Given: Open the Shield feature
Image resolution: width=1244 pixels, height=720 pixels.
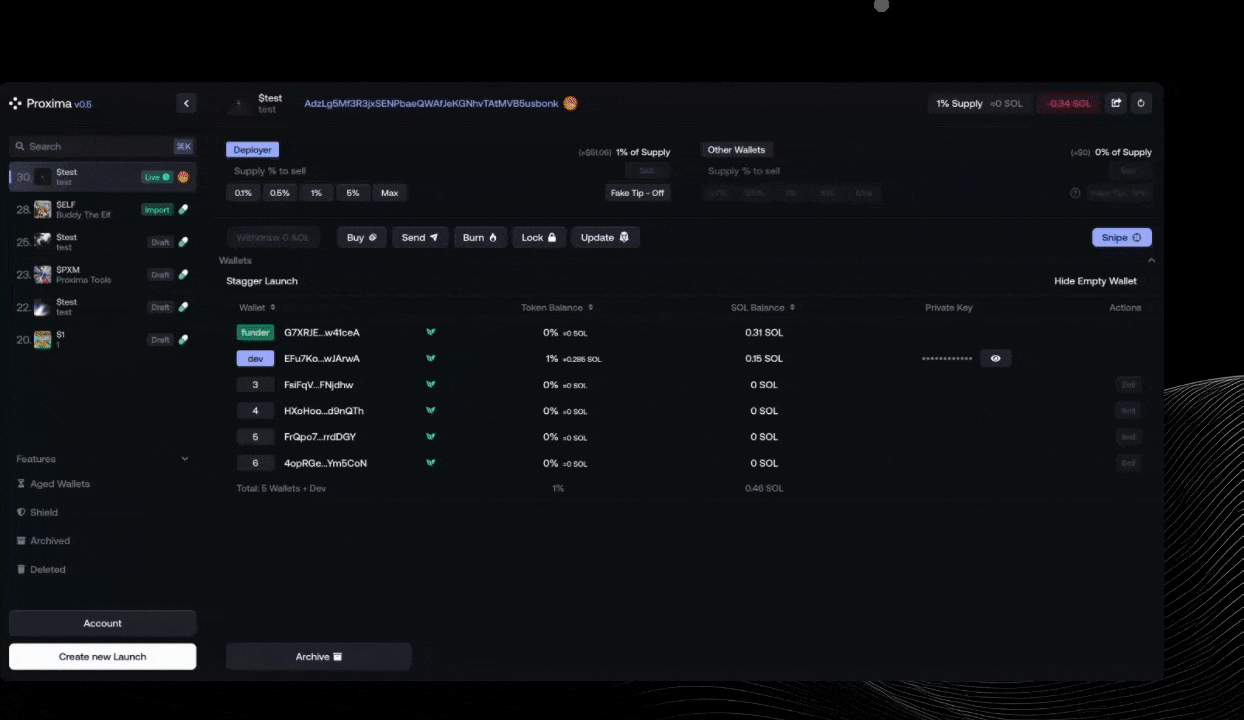Looking at the screenshot, I should [43, 512].
